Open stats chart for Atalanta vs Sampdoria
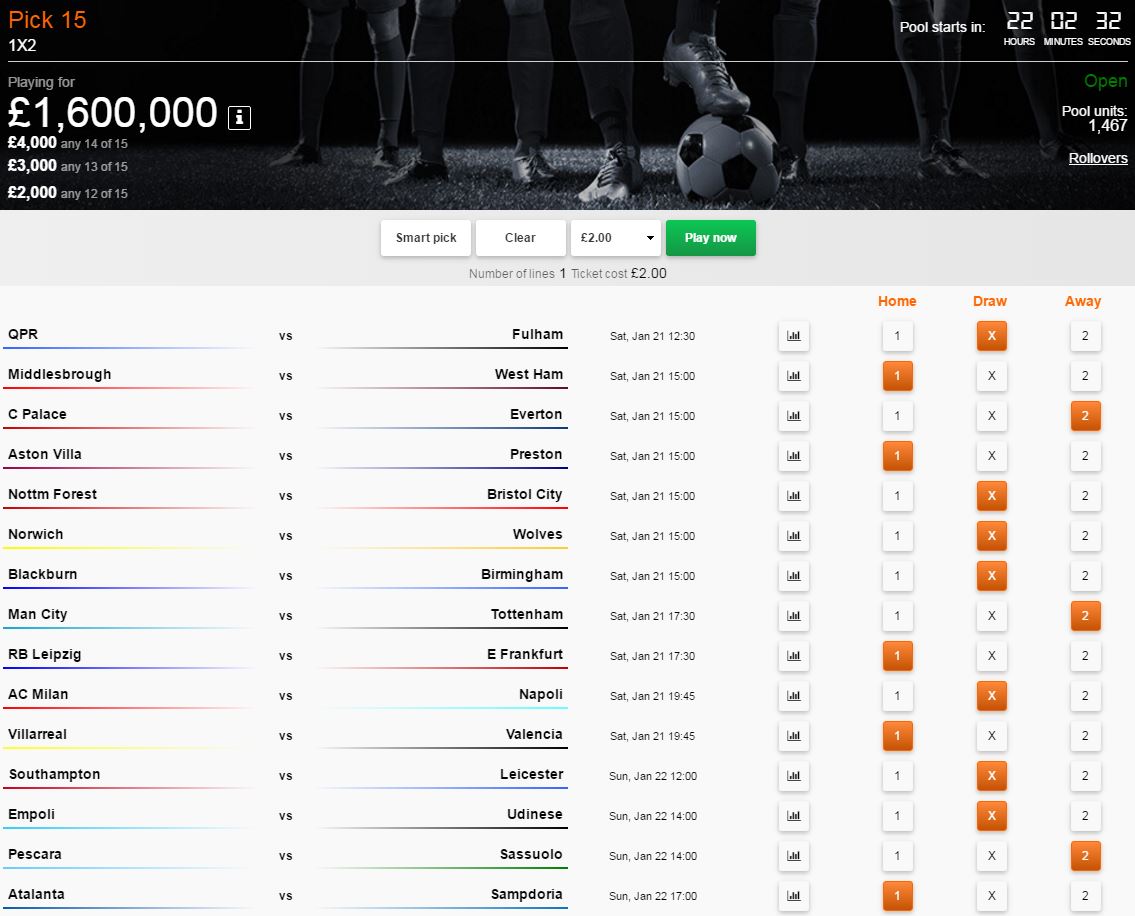Viewport: 1135px width, 916px height. (x=794, y=896)
